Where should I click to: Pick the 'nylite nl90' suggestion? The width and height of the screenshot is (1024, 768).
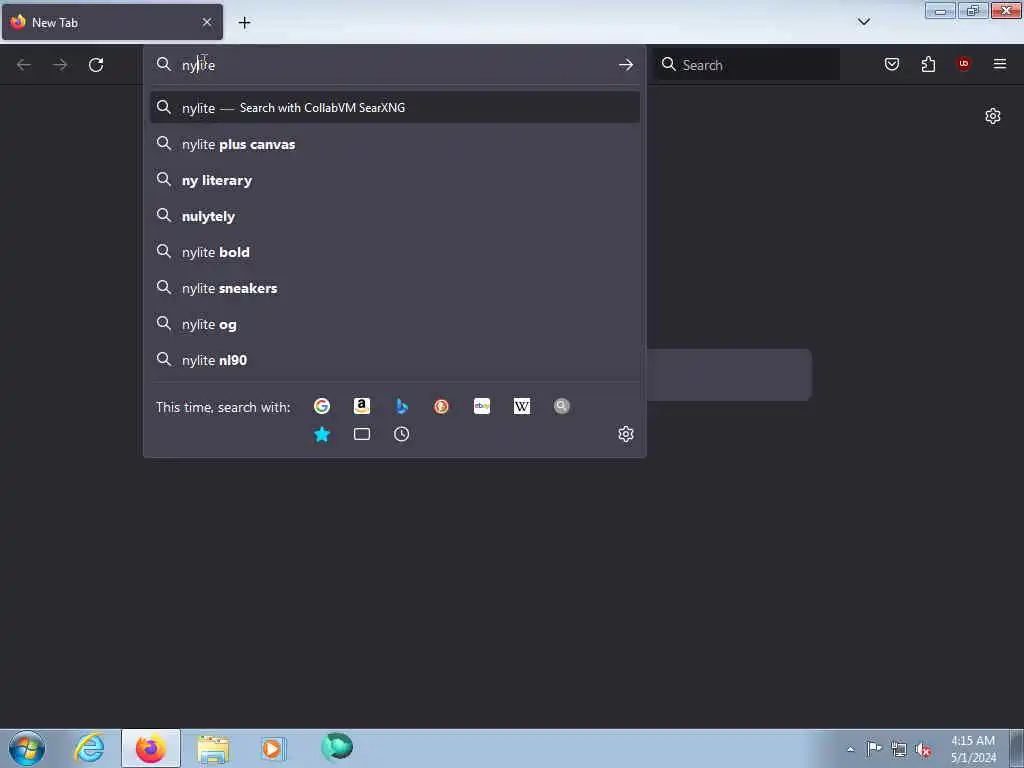coord(394,360)
